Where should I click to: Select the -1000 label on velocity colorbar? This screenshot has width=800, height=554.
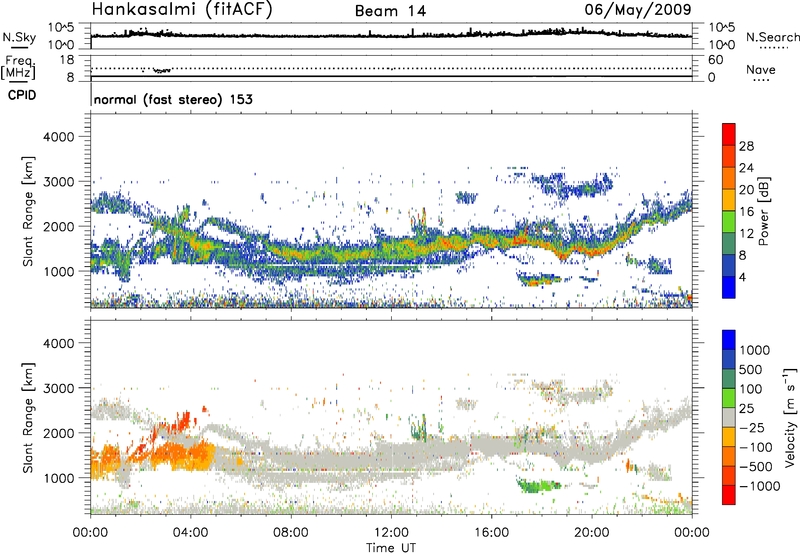[x=759, y=486]
